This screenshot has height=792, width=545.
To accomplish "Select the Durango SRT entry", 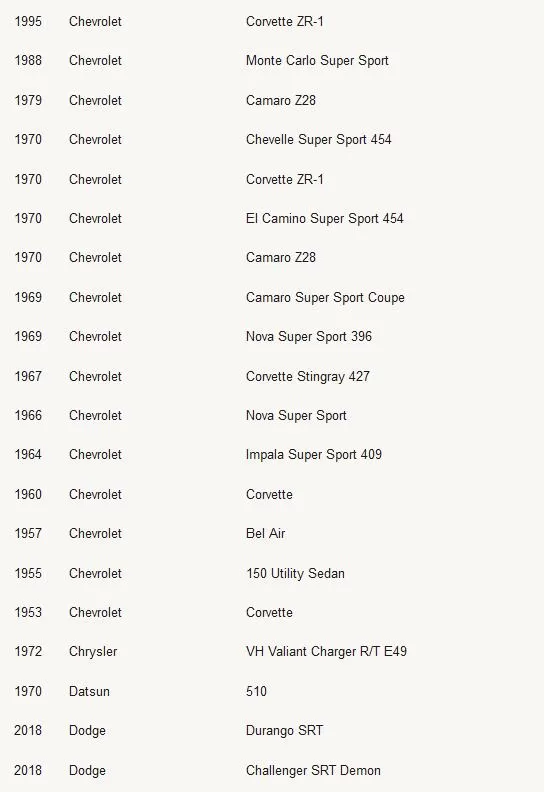I will pos(284,730).
